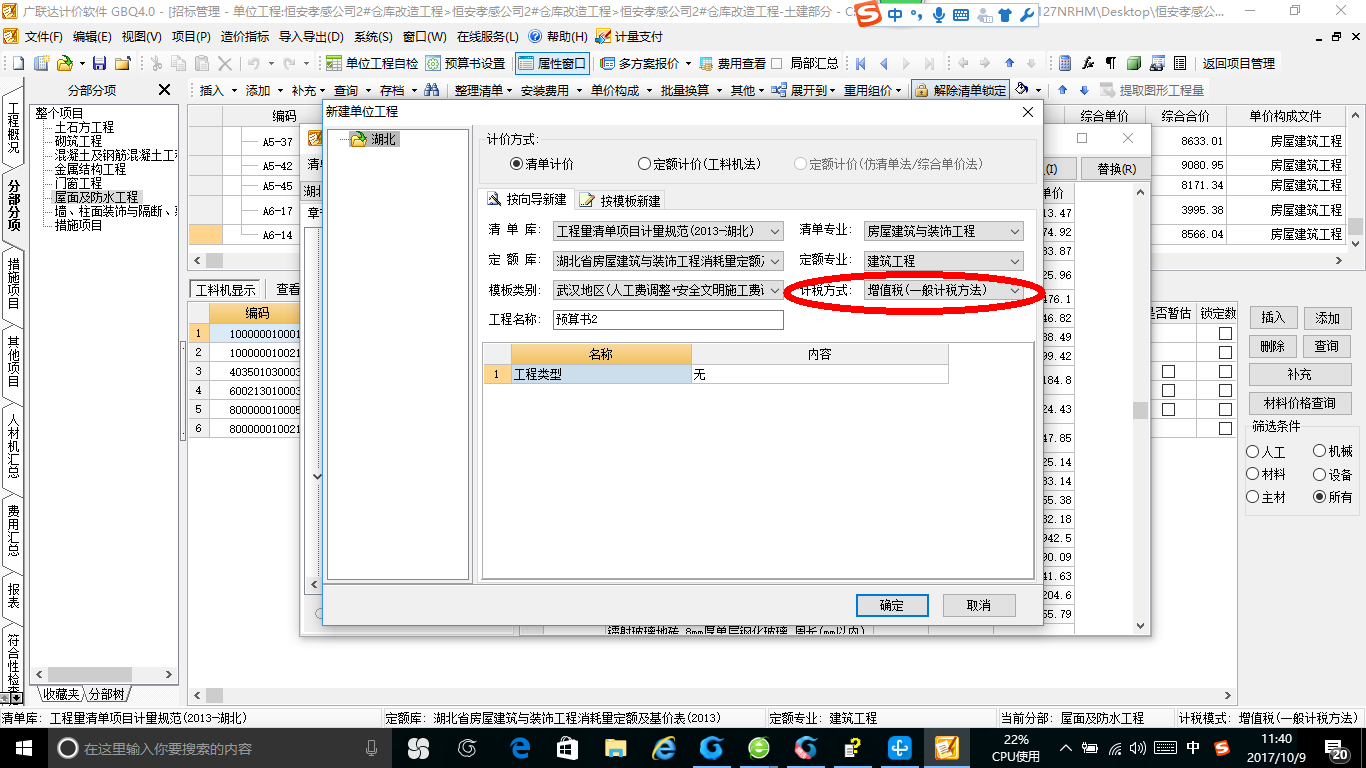Click the green 3D box icon
Image resolution: width=1366 pixels, height=768 pixels.
point(1134,63)
